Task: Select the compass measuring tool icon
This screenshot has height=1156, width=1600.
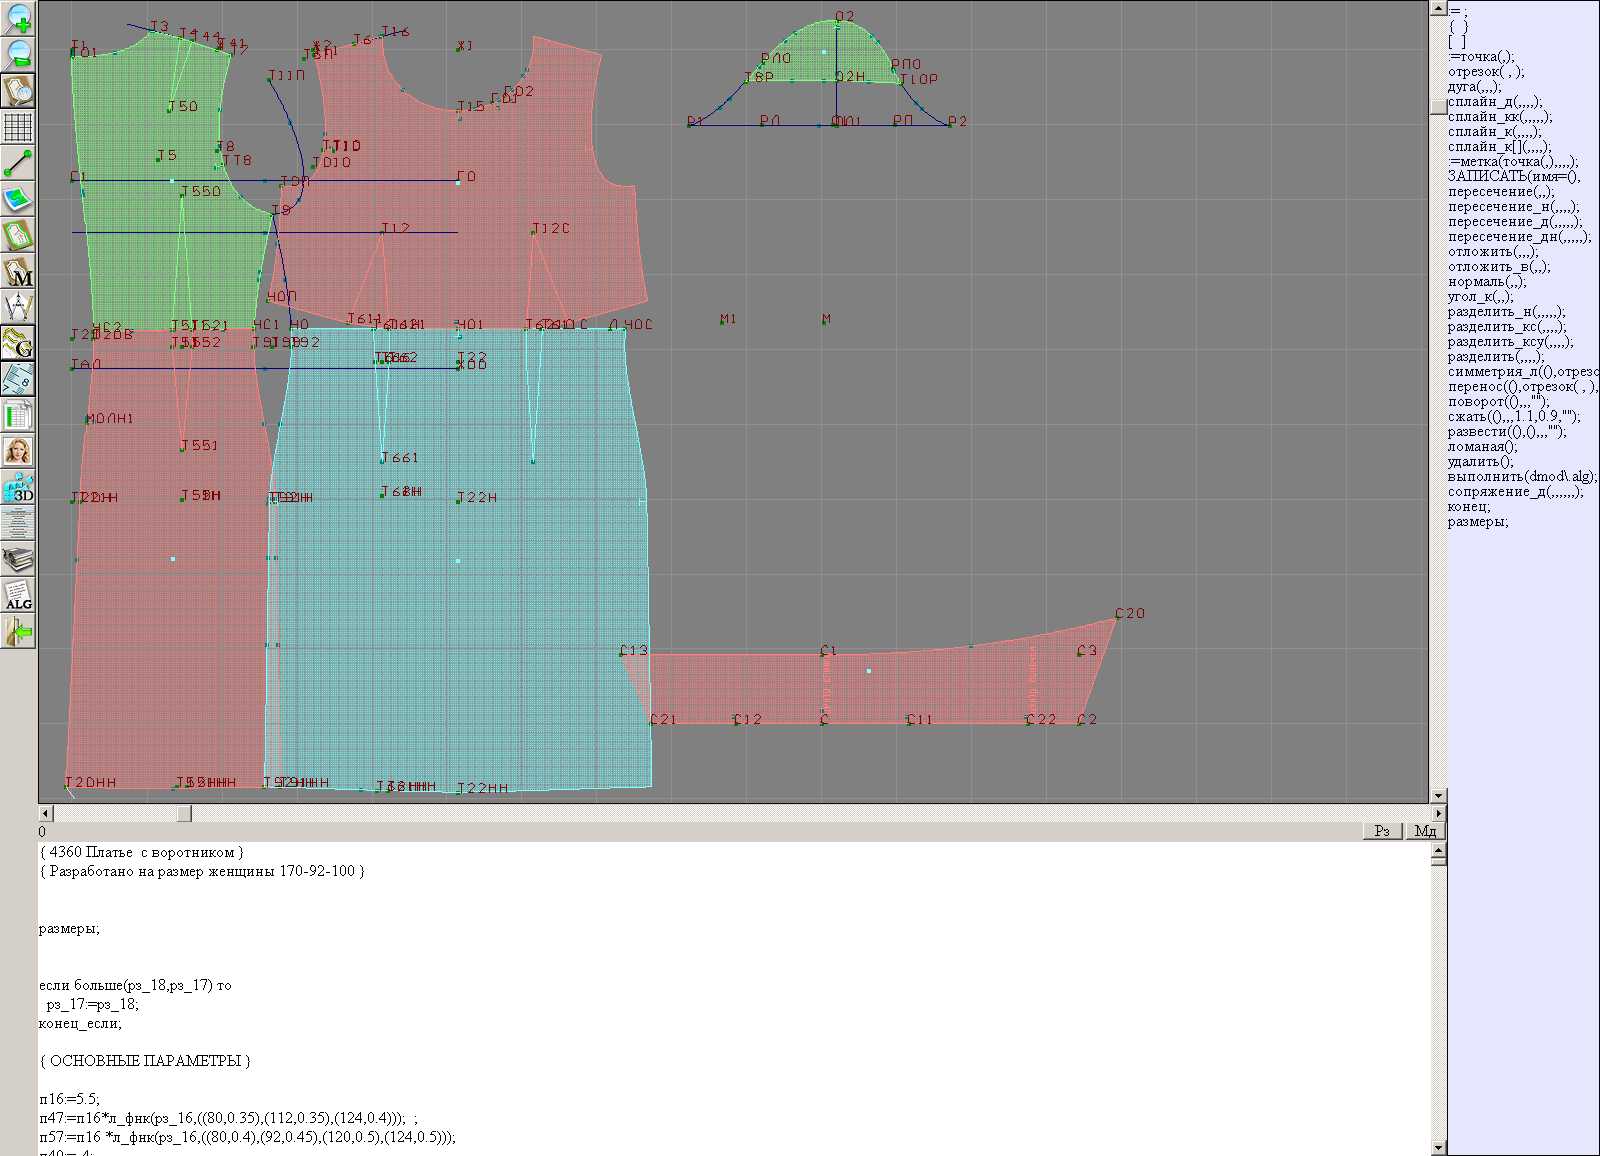Action: pos(18,307)
